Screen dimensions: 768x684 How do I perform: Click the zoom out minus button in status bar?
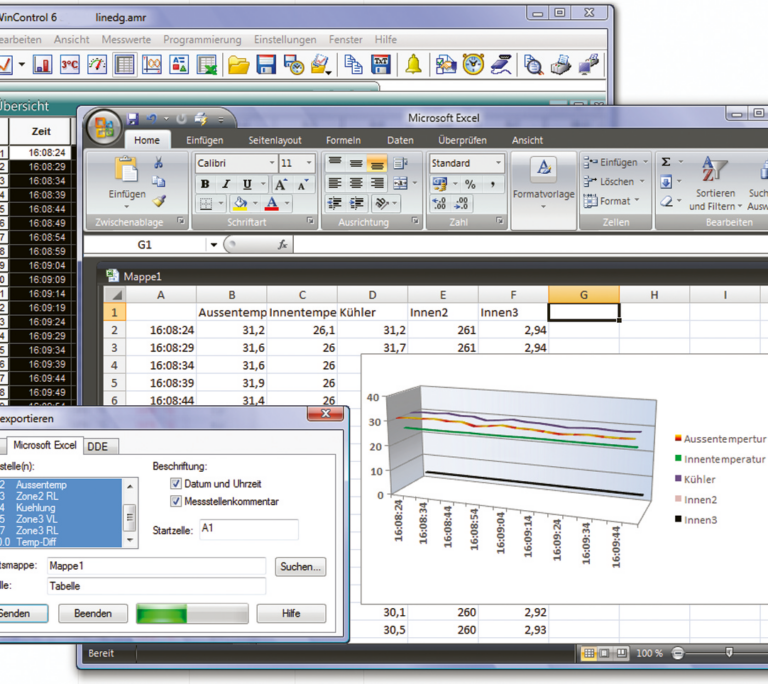pos(677,653)
